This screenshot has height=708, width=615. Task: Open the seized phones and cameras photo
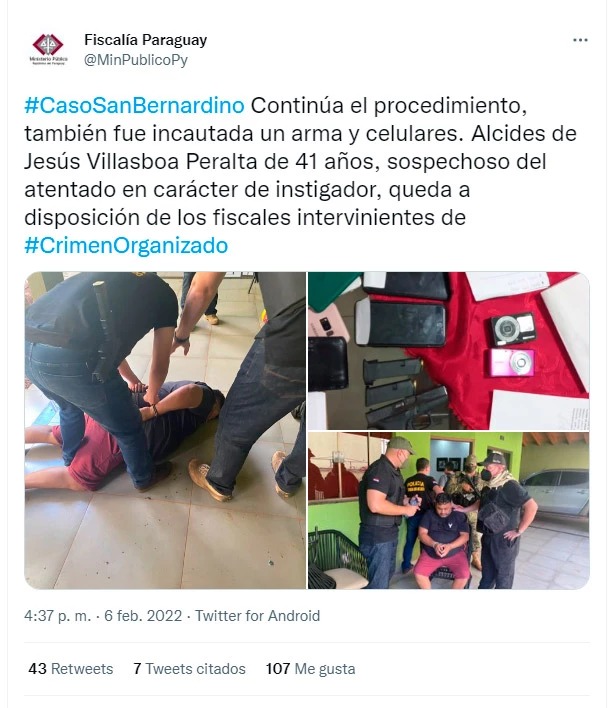click(x=449, y=351)
